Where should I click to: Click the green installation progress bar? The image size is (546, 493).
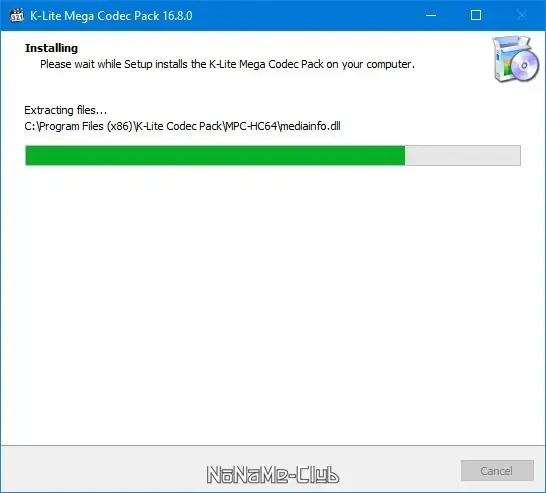(273, 155)
